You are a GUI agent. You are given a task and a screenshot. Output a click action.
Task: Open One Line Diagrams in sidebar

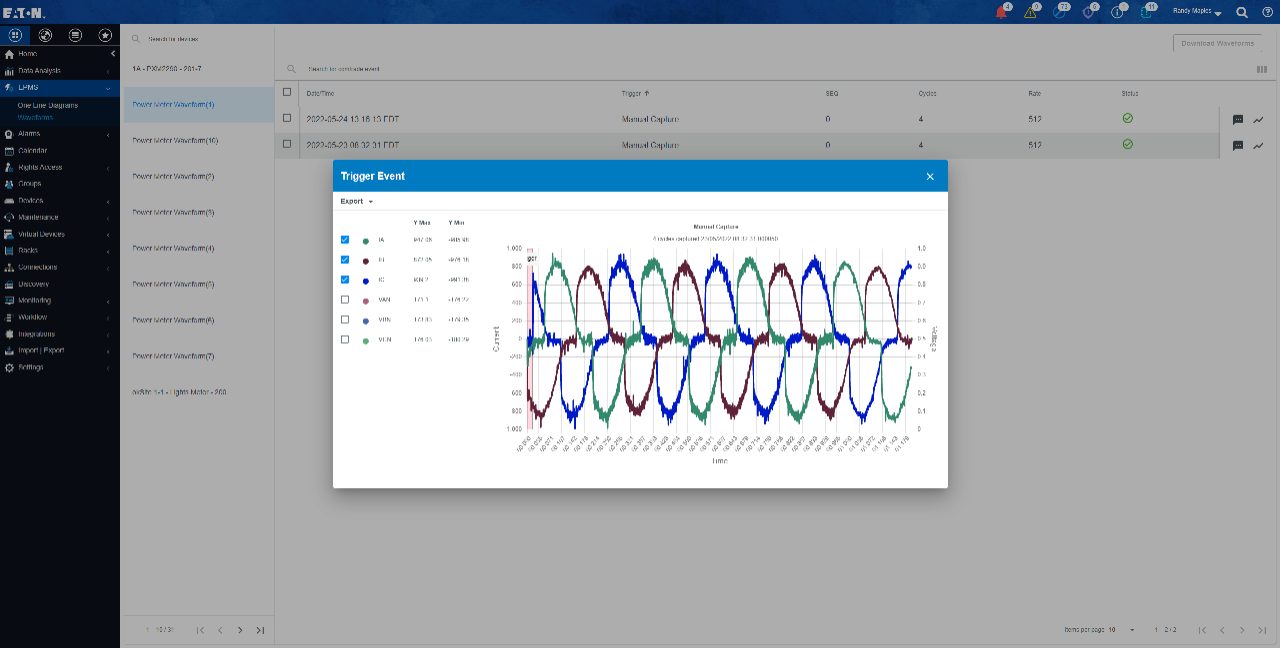point(46,104)
